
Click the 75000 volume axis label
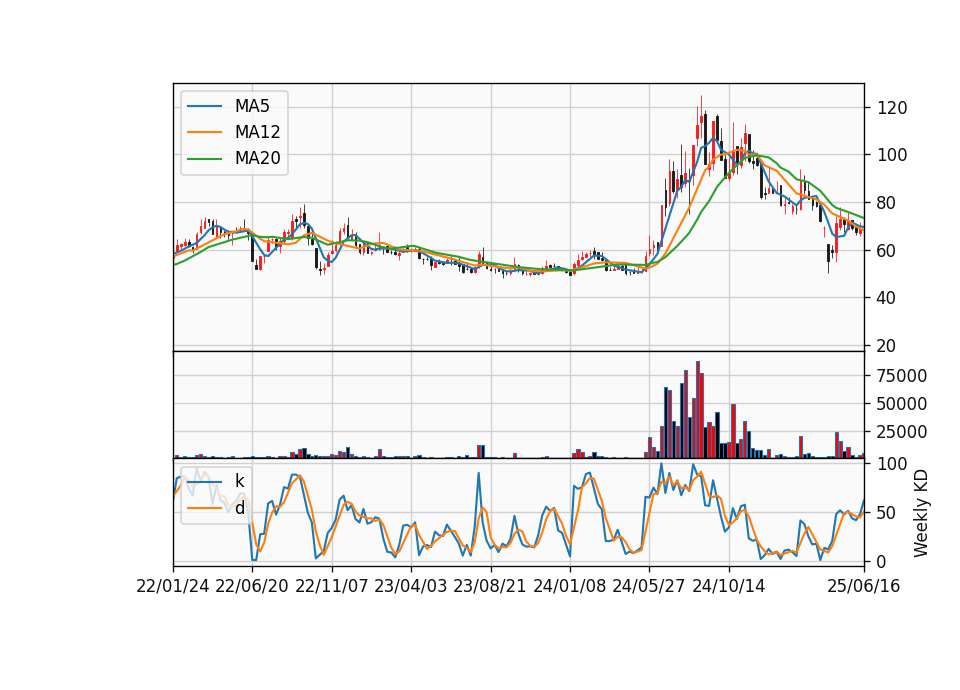tap(902, 376)
